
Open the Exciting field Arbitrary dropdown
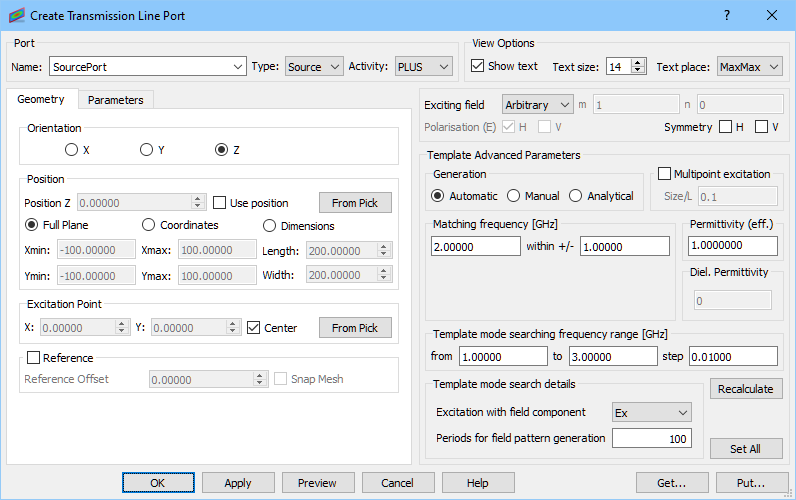point(538,105)
